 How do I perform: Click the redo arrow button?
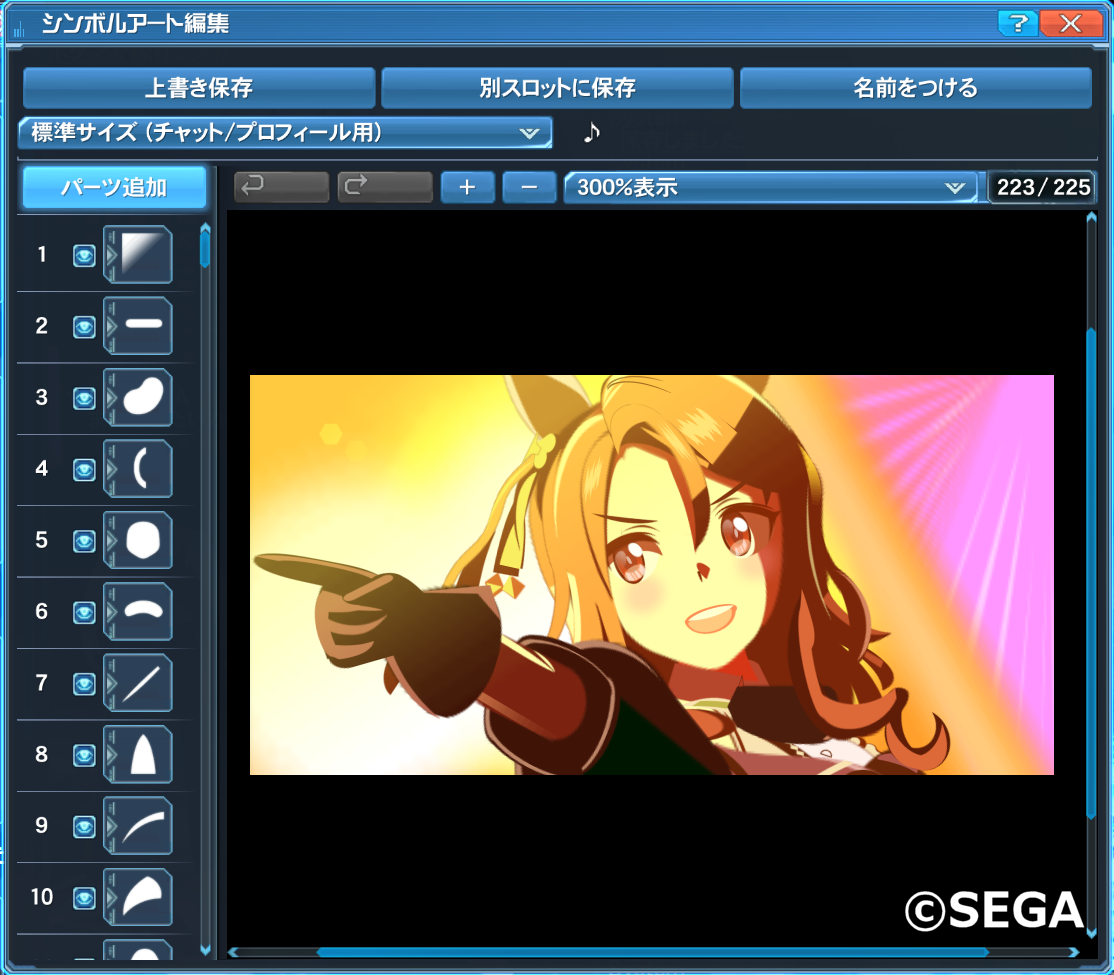coord(385,187)
